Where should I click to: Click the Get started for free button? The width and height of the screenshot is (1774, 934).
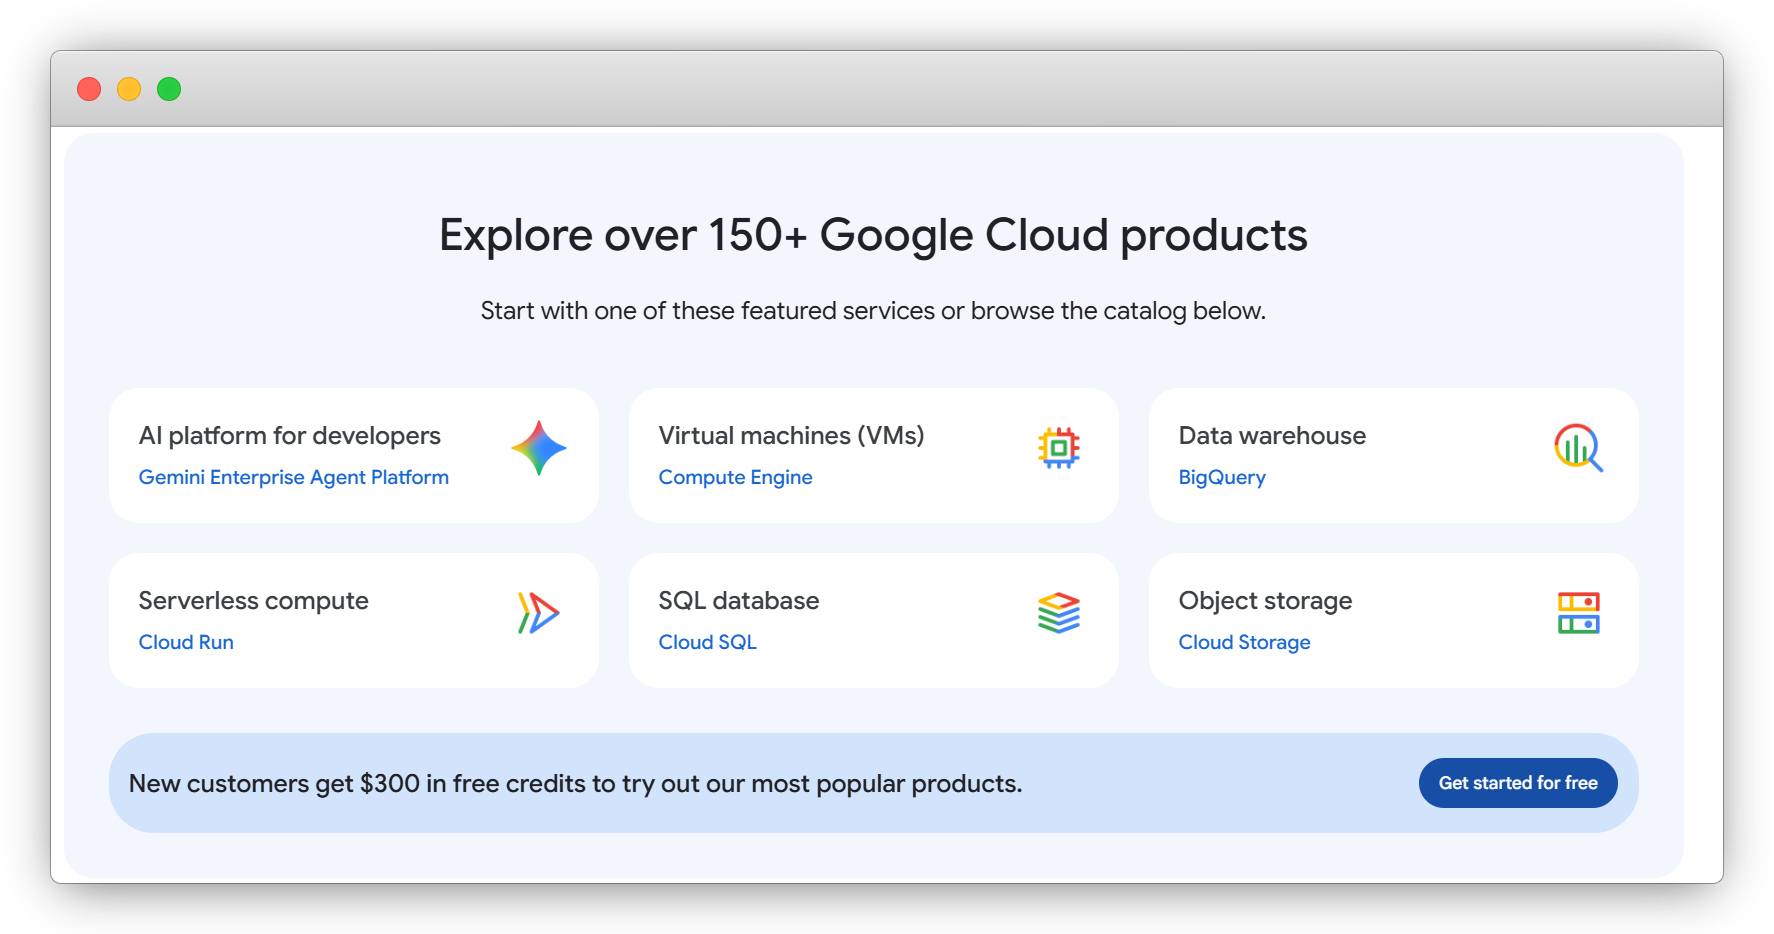click(1518, 783)
